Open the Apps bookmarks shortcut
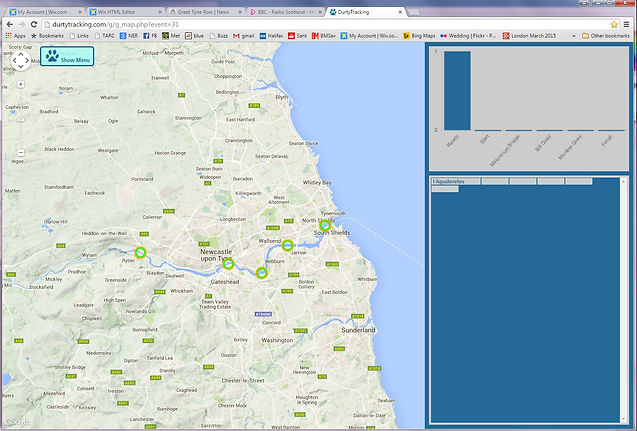Viewport: 637px width, 431px height. (15, 36)
